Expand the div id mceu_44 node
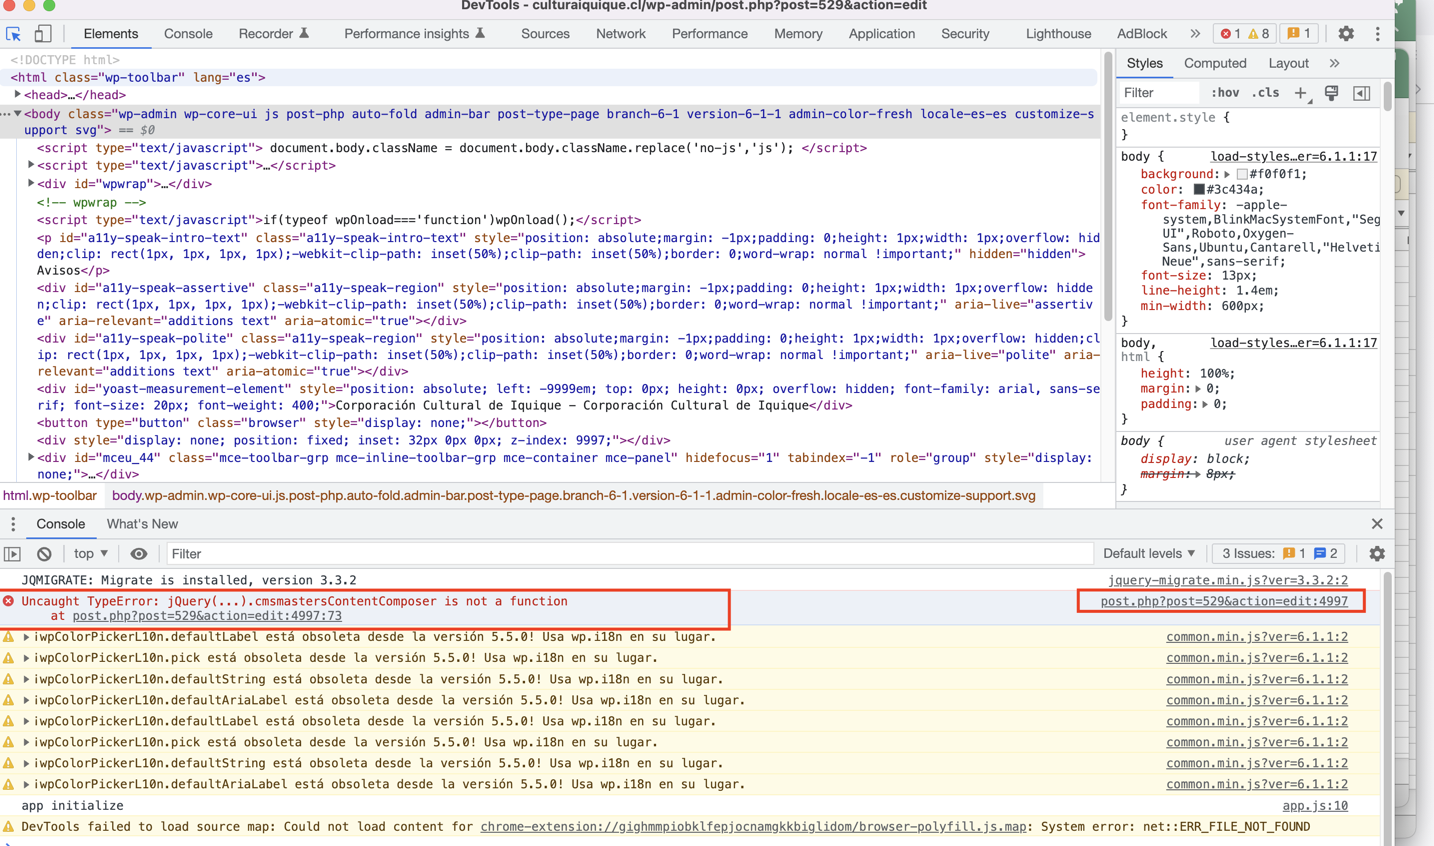 coord(31,458)
